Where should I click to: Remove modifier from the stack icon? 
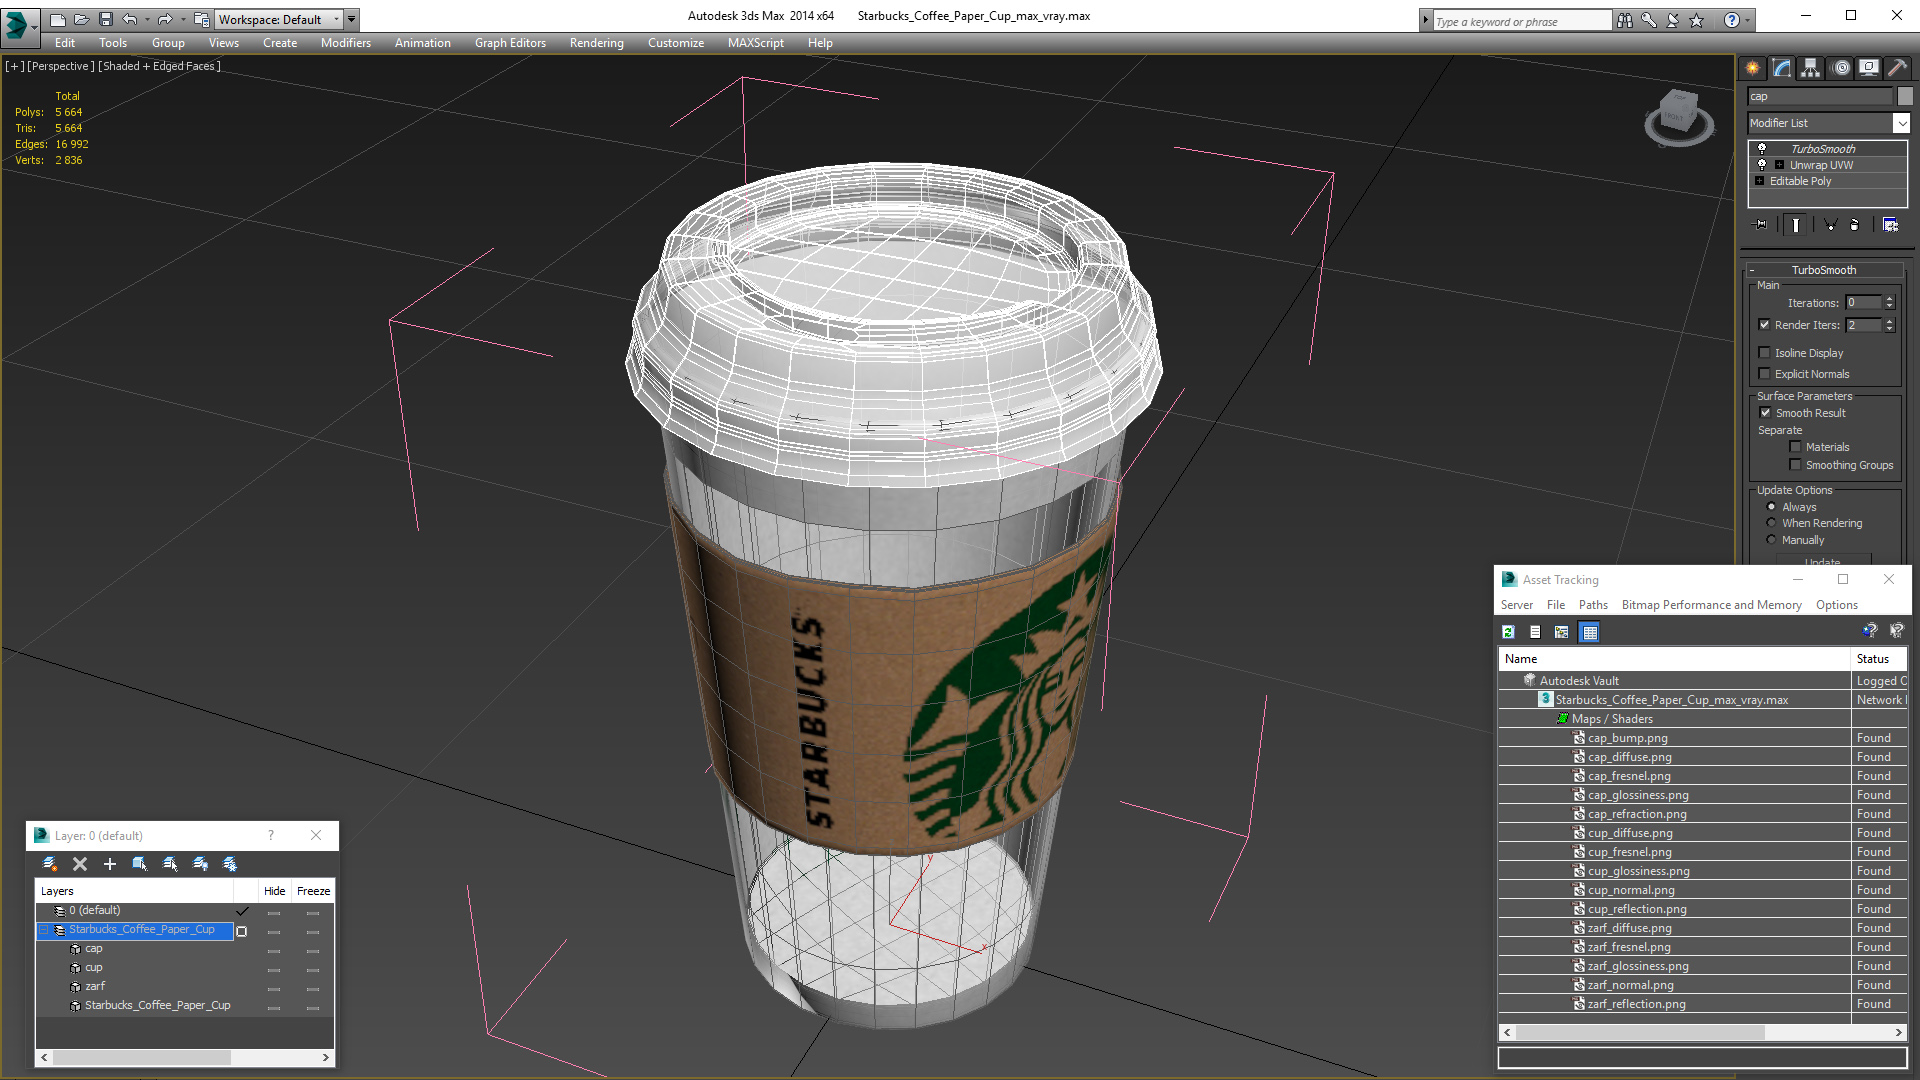1855,225
